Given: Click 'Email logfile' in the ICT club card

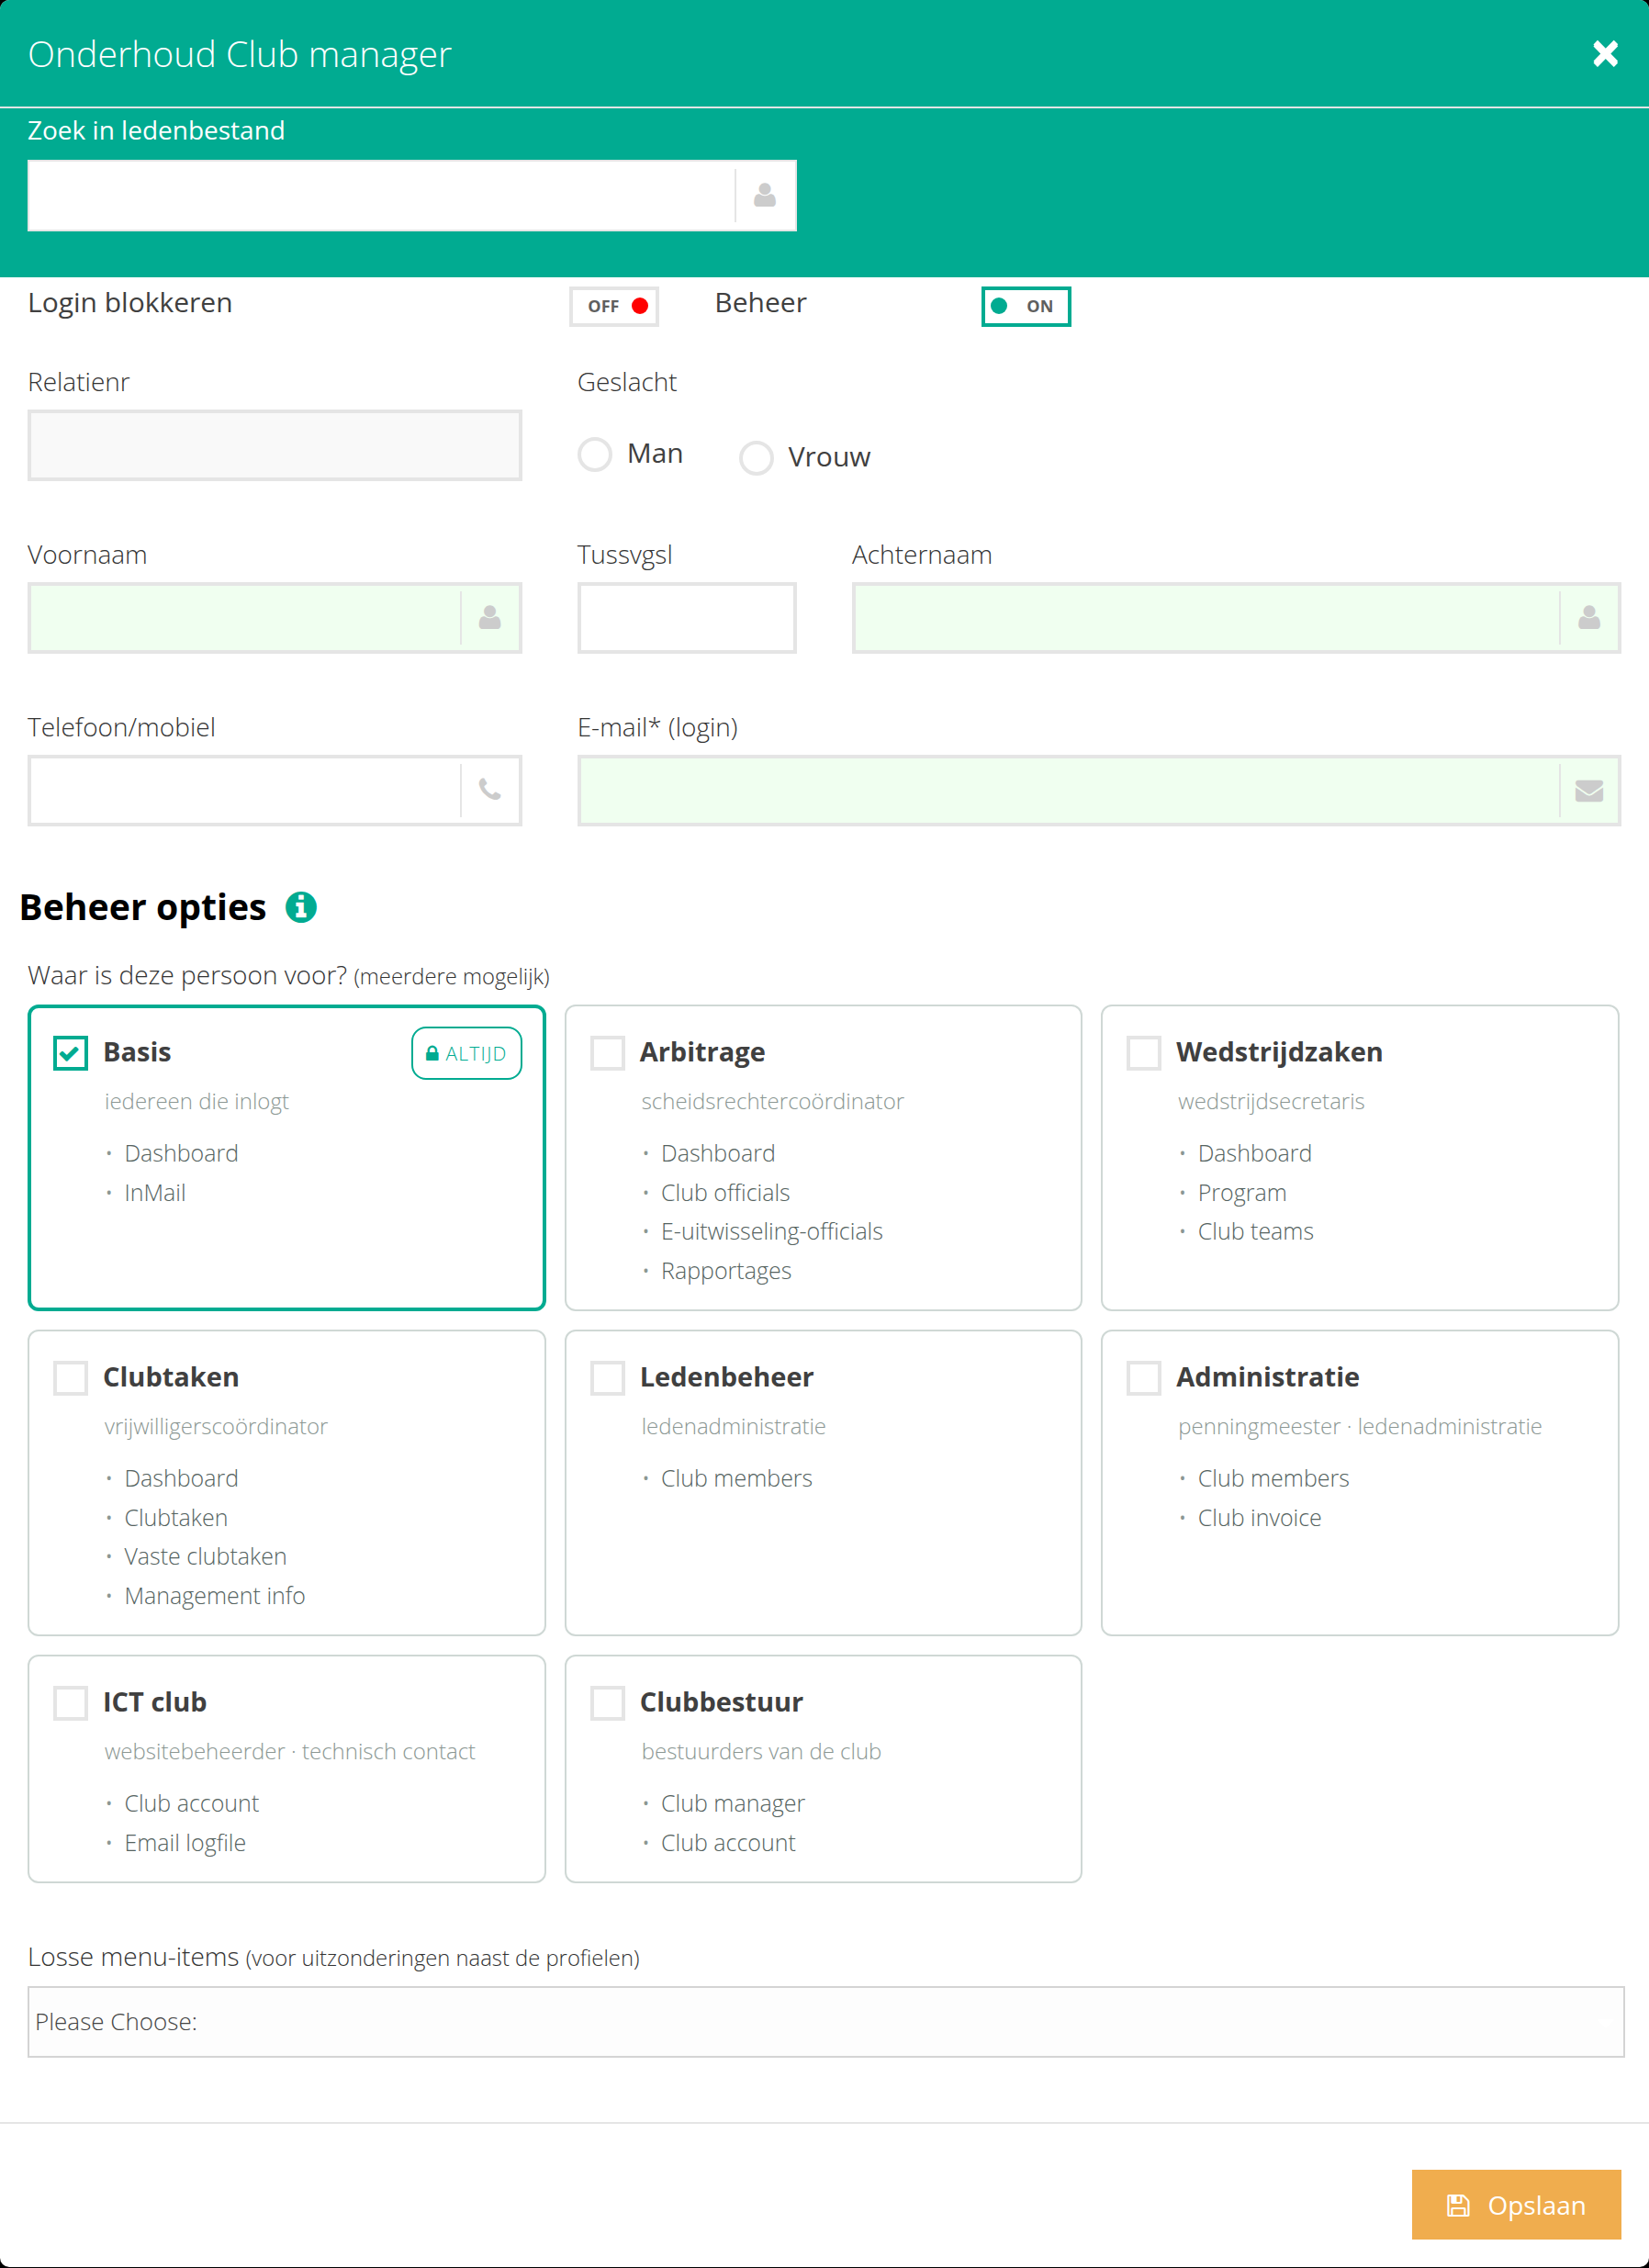Looking at the screenshot, I should click(x=185, y=1843).
